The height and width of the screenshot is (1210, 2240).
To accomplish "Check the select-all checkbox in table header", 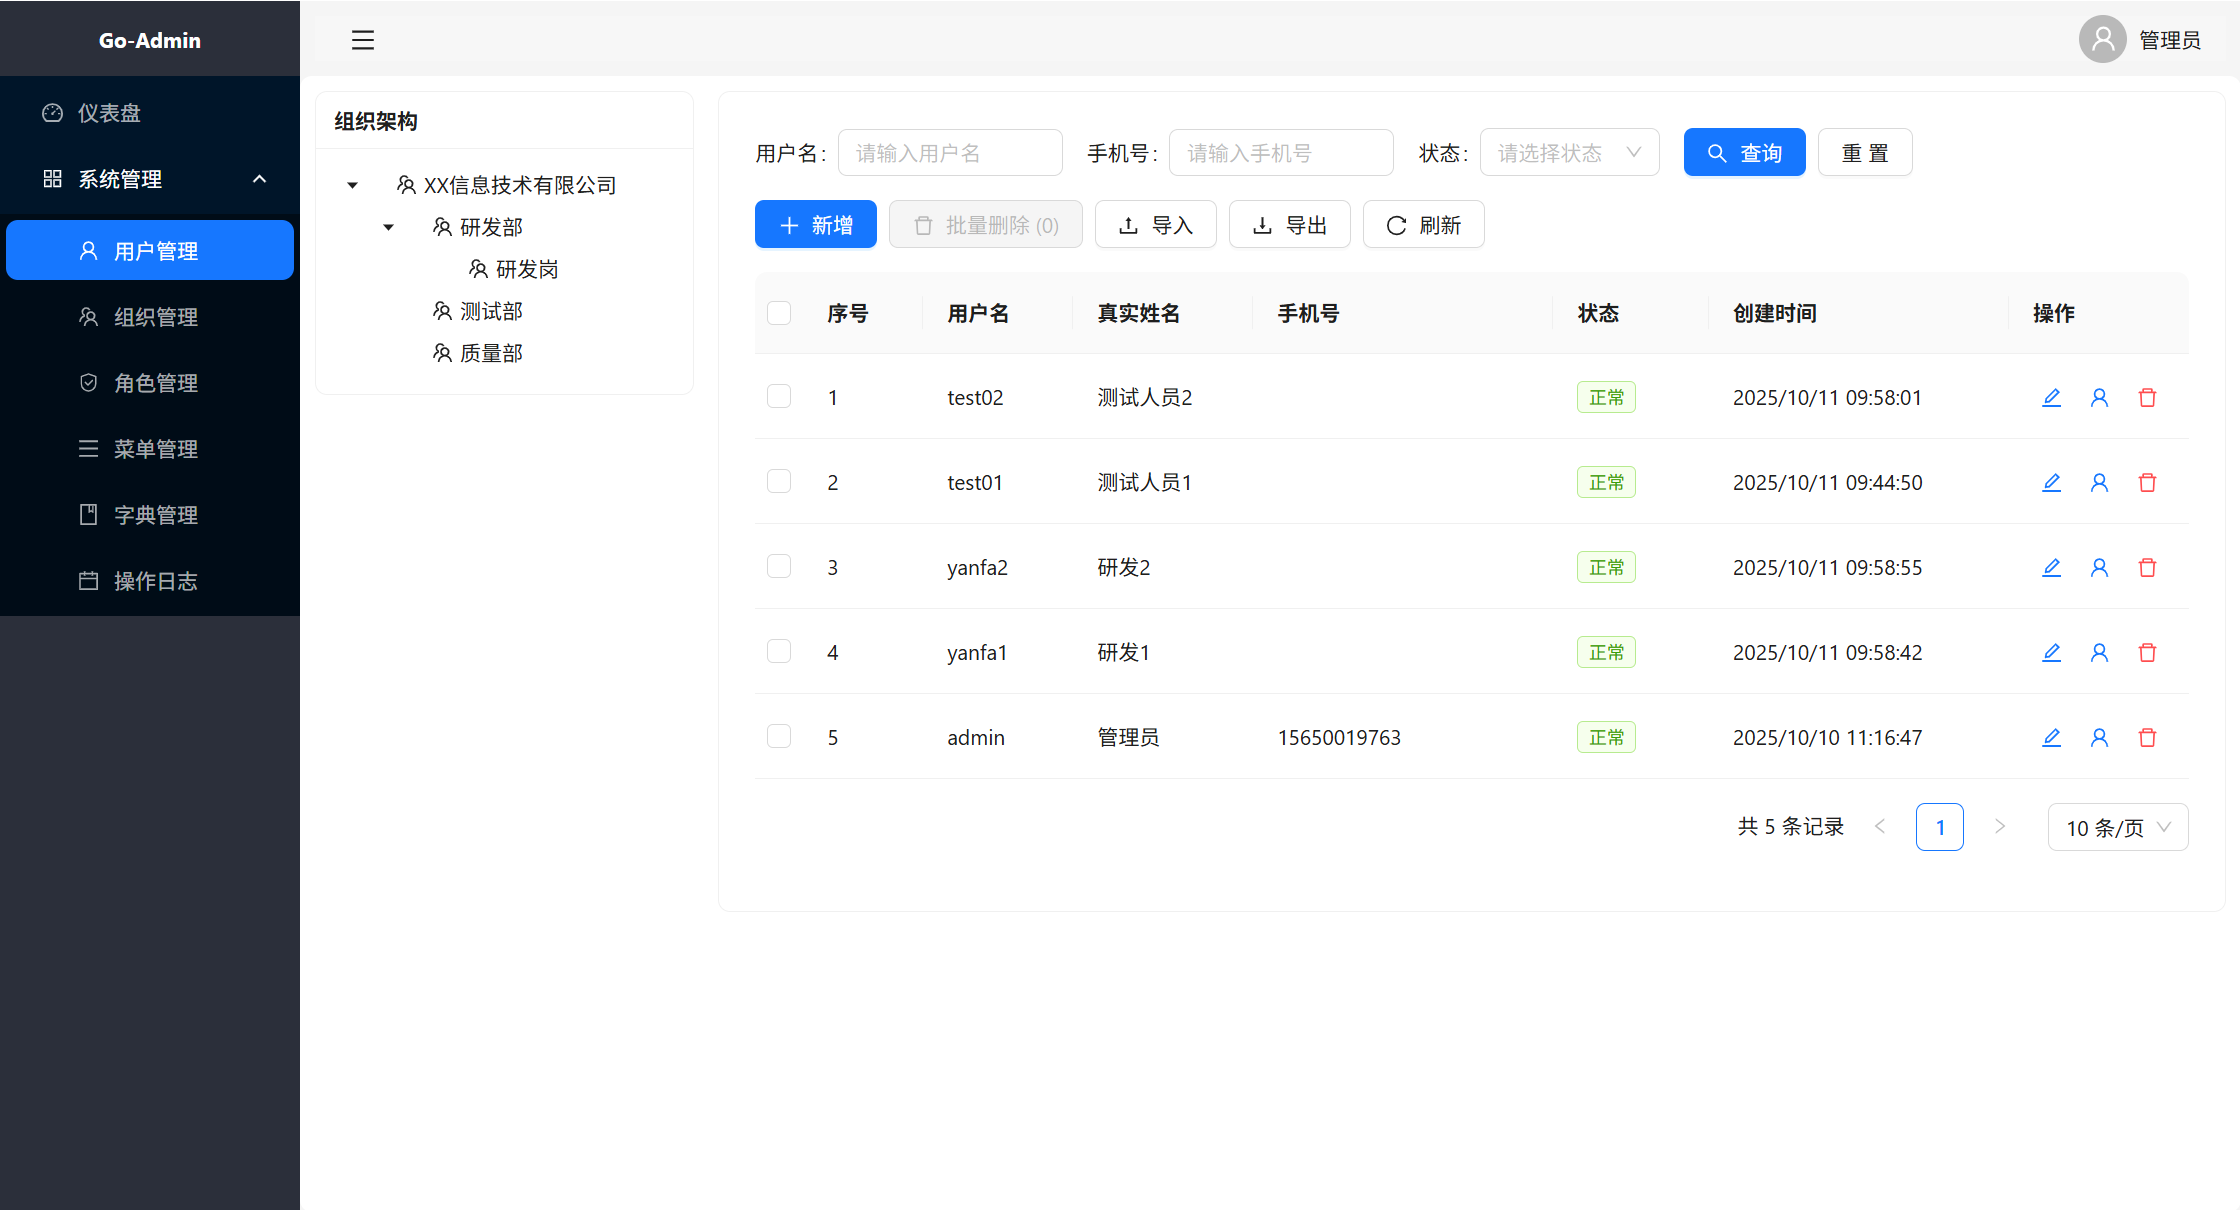I will (779, 313).
